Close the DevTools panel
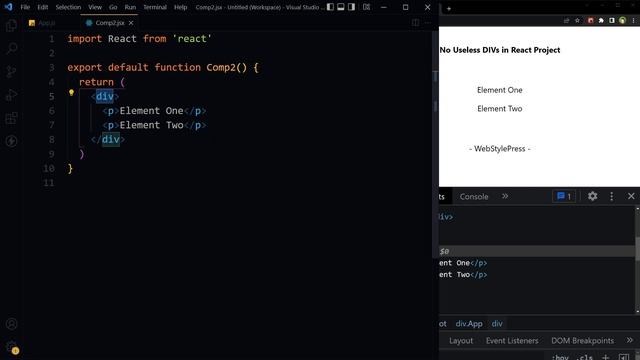The width and height of the screenshot is (640, 360). point(631,196)
